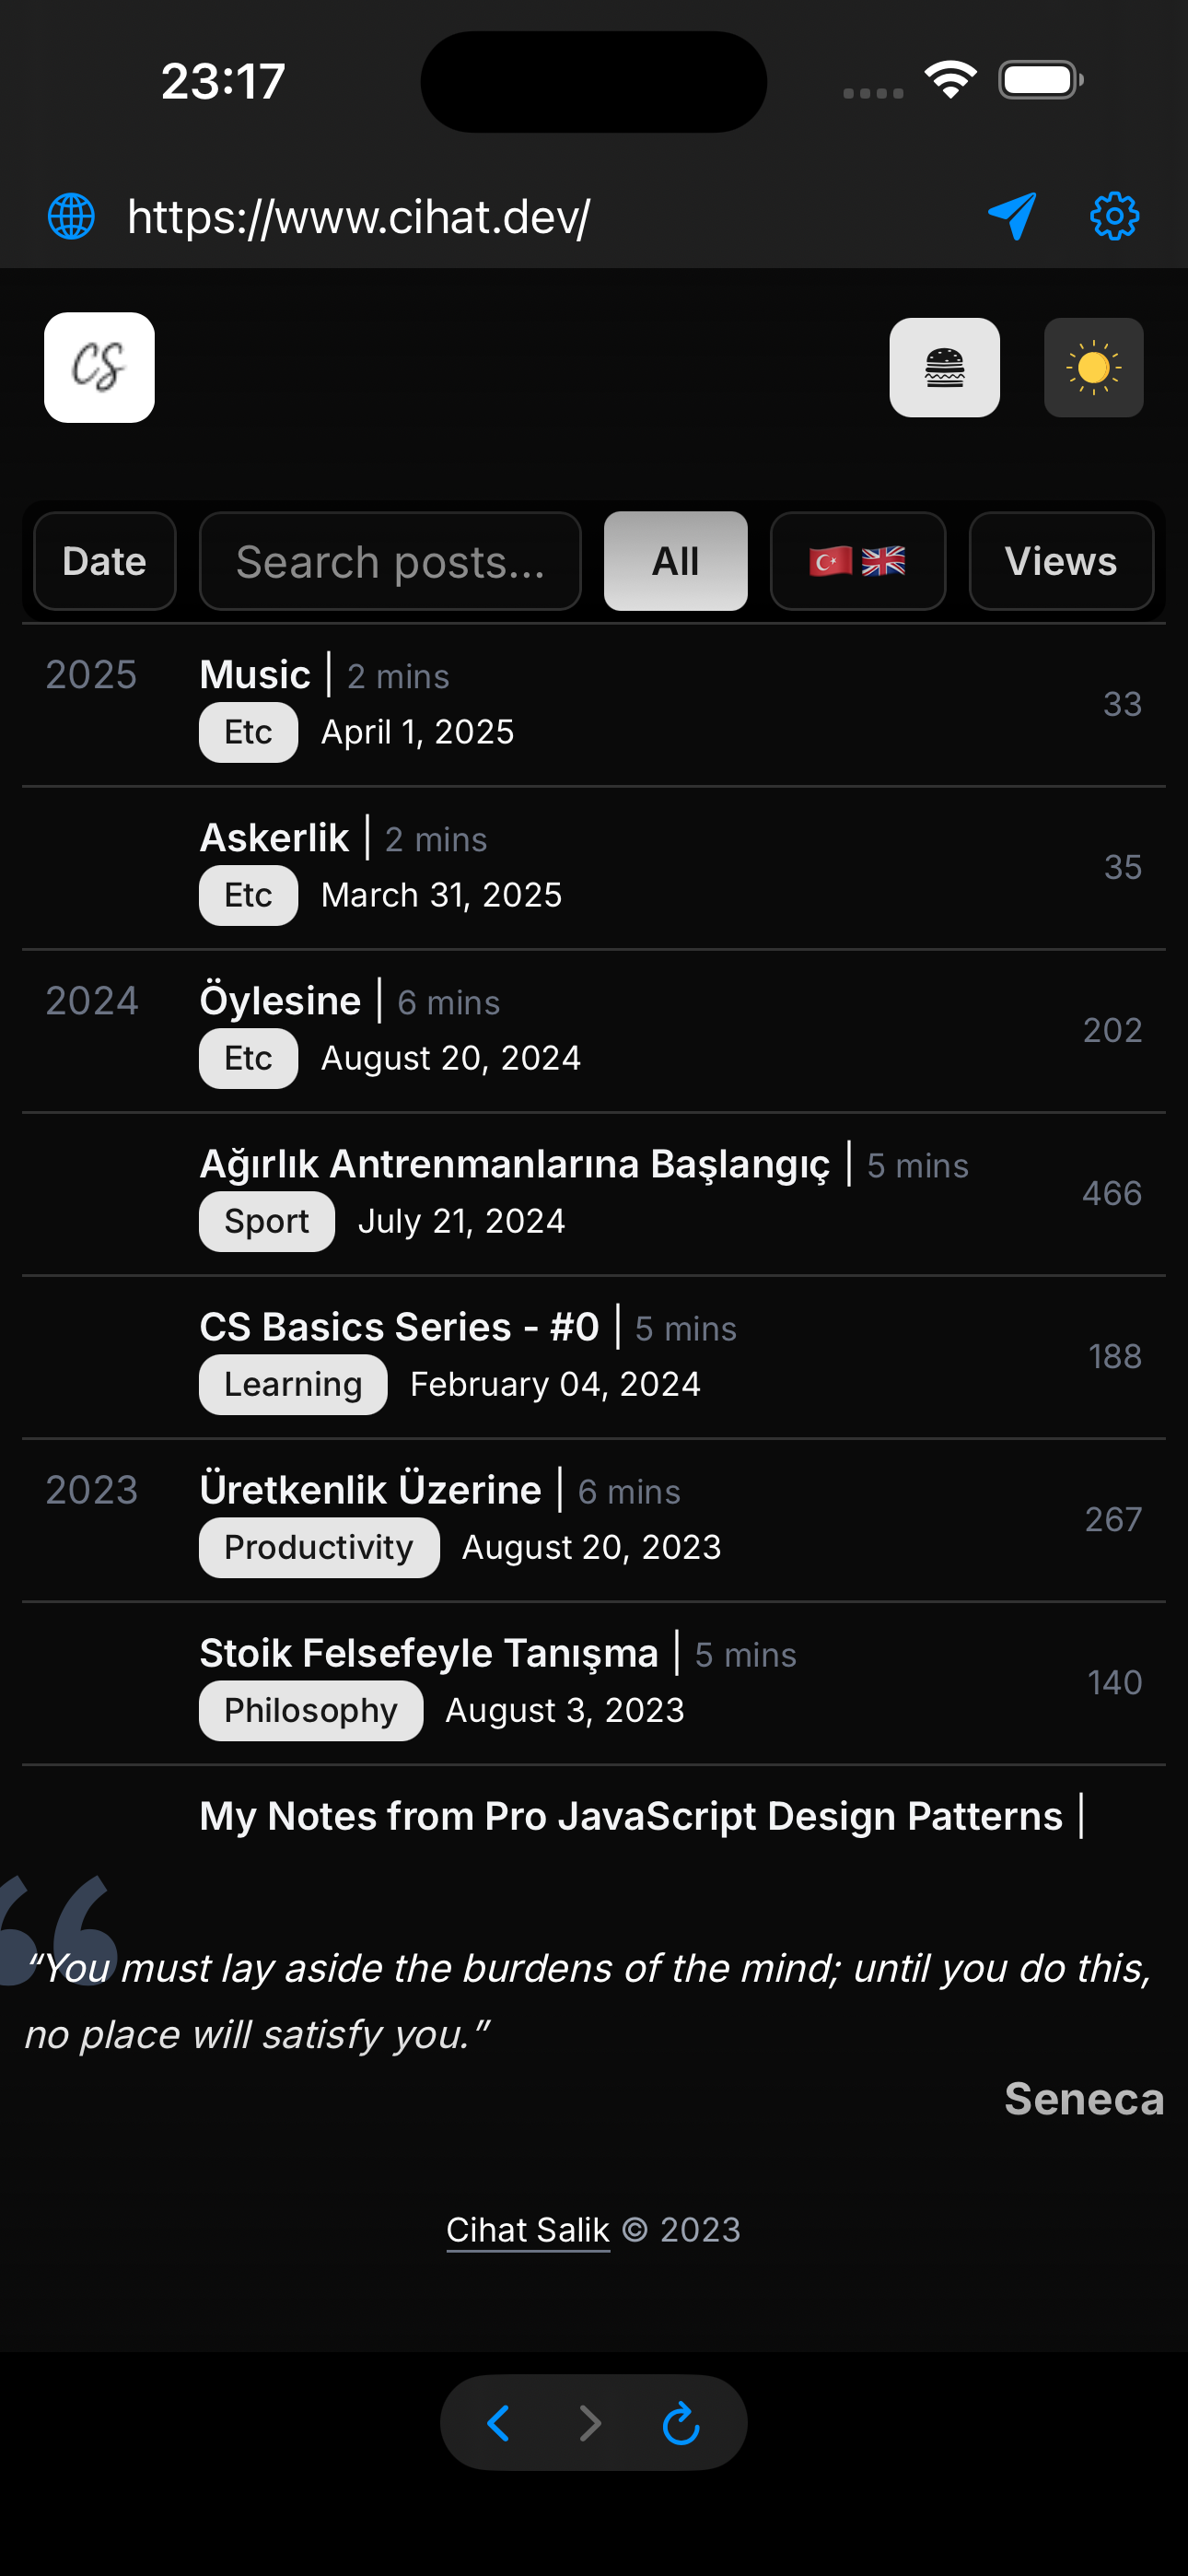This screenshot has height=2576, width=1188.
Task: Open the hamburger menu
Action: (x=944, y=367)
